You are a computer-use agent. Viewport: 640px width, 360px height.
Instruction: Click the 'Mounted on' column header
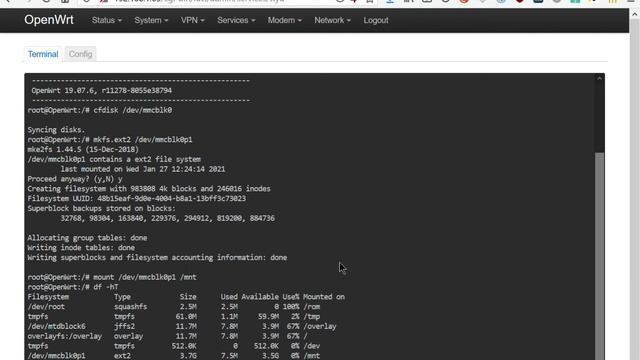click(x=324, y=297)
